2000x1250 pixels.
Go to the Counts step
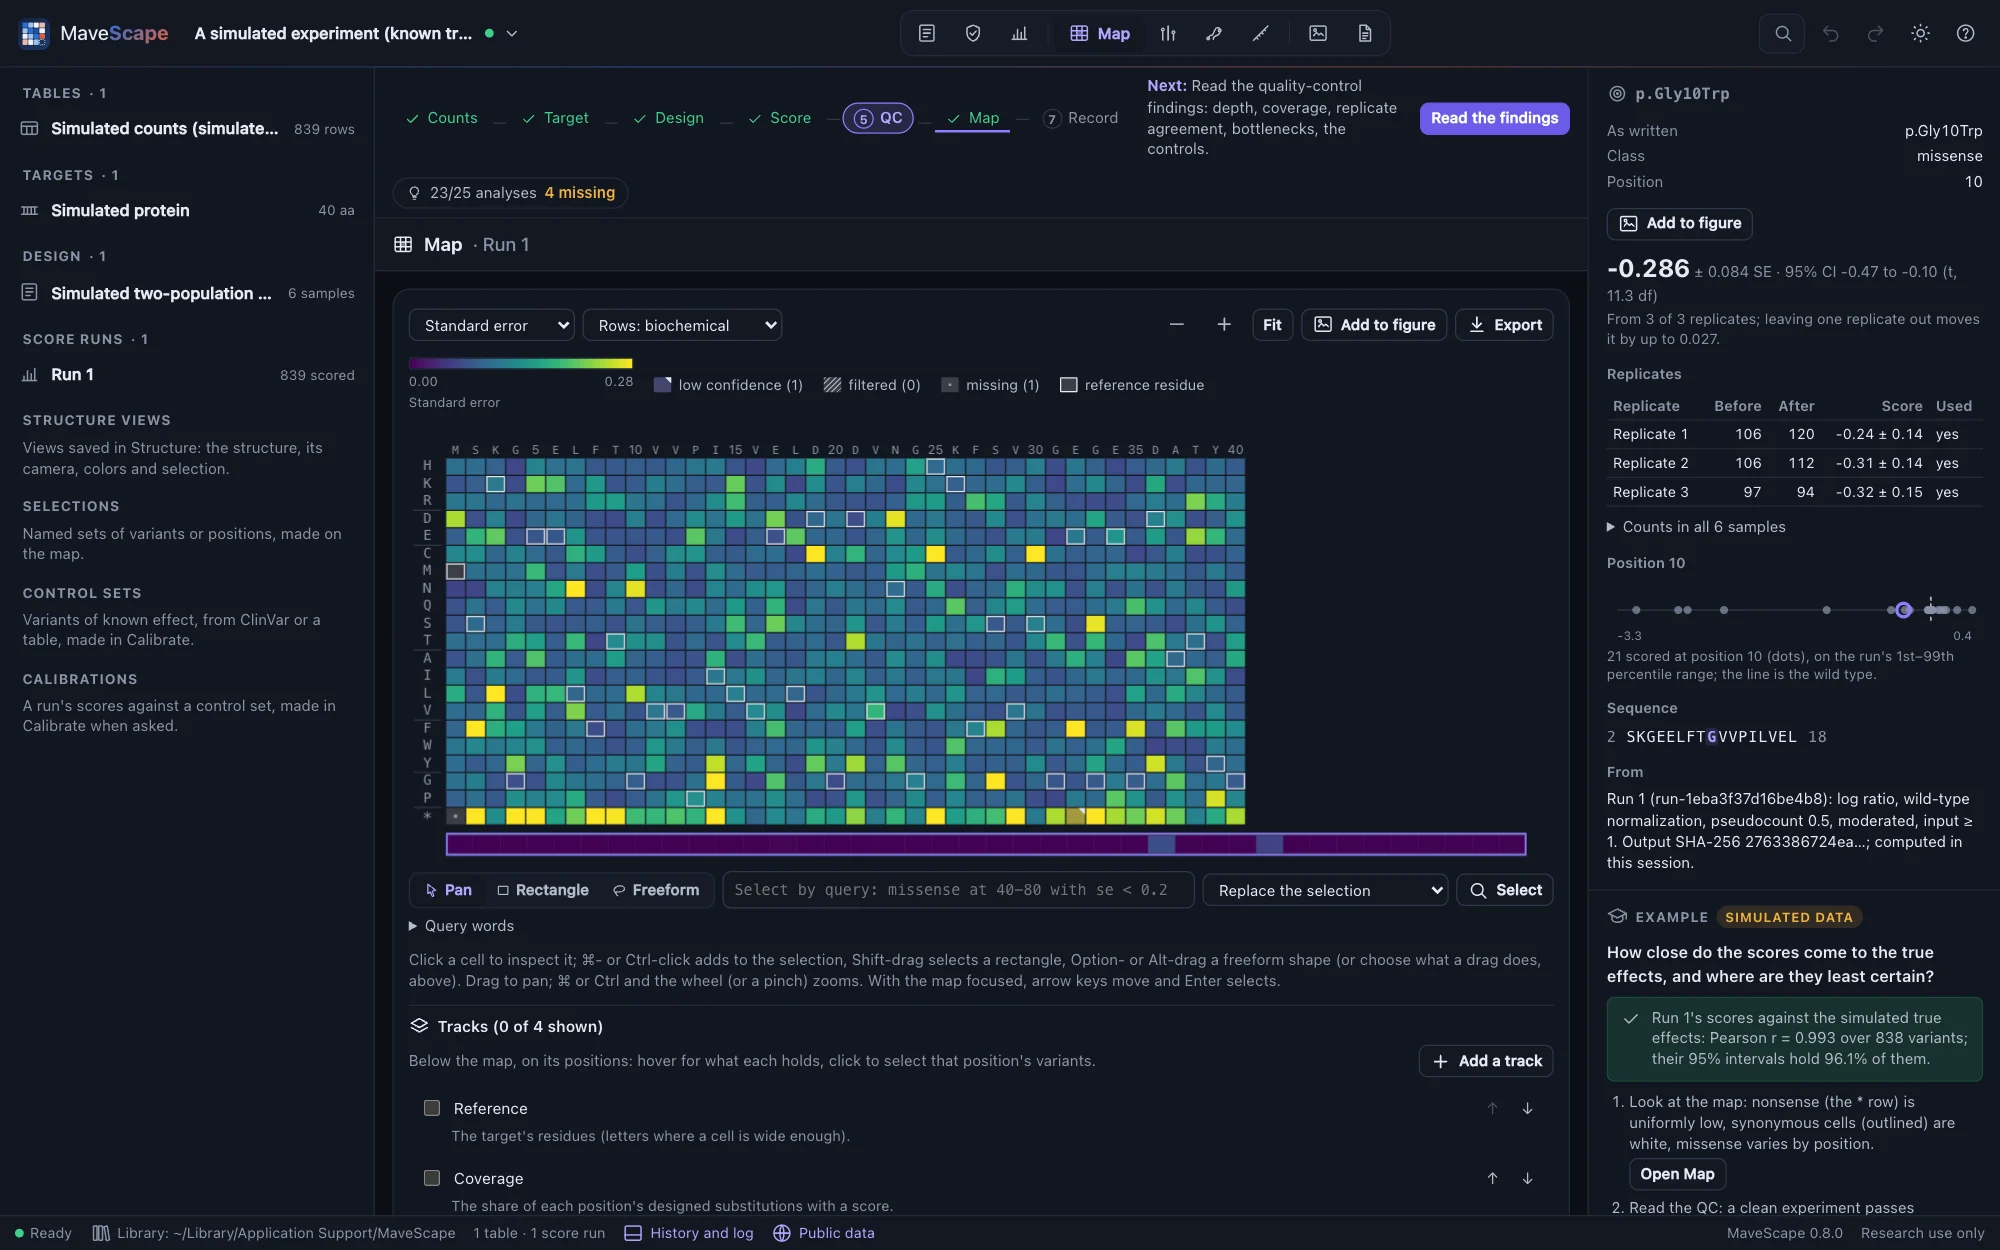click(x=442, y=118)
